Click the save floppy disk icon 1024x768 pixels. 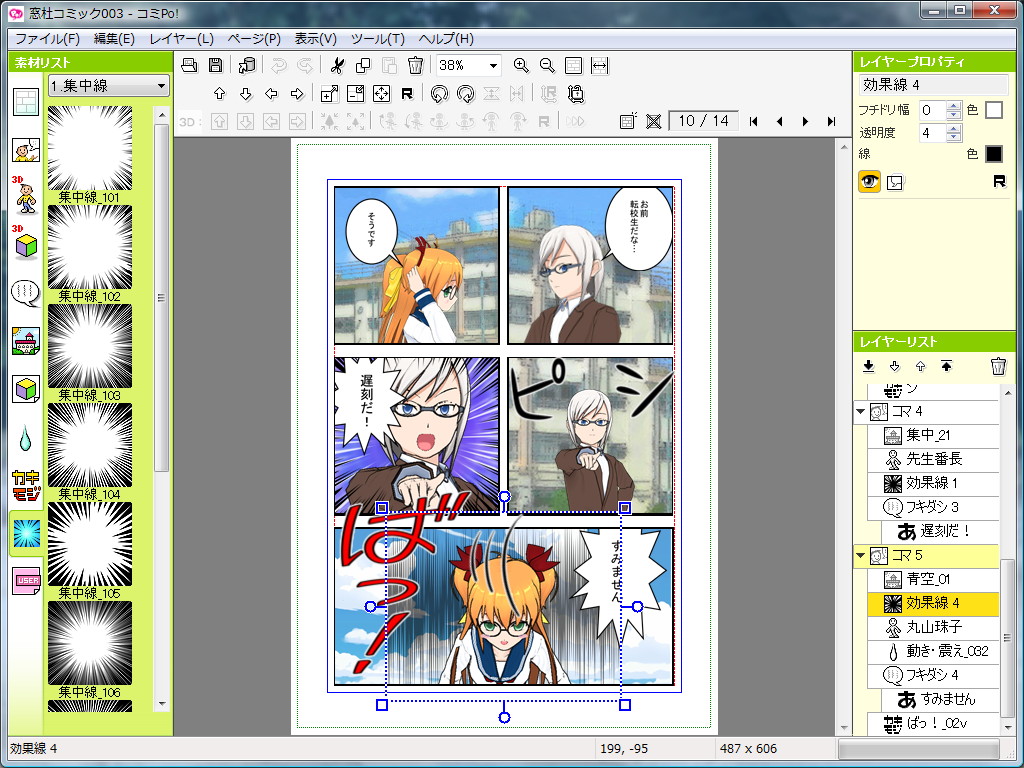(x=216, y=65)
